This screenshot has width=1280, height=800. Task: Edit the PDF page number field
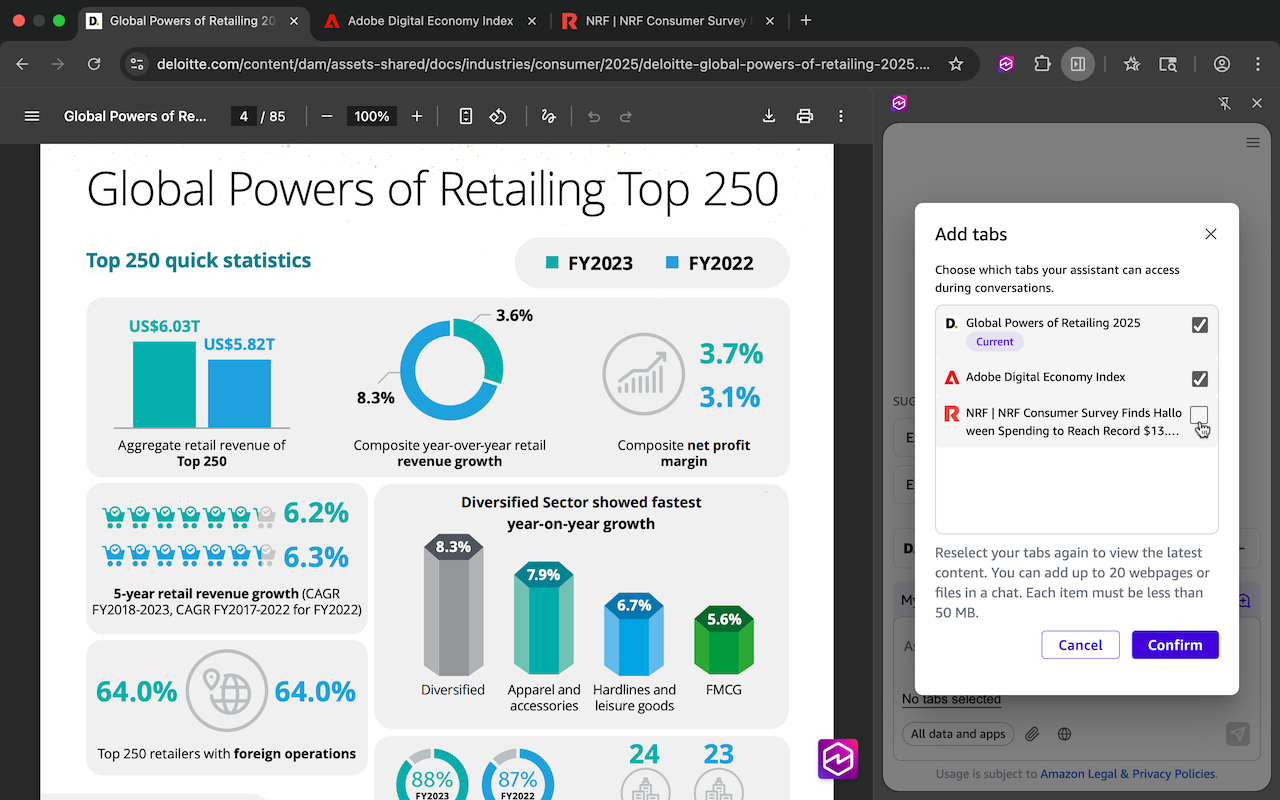pyautogui.click(x=243, y=116)
